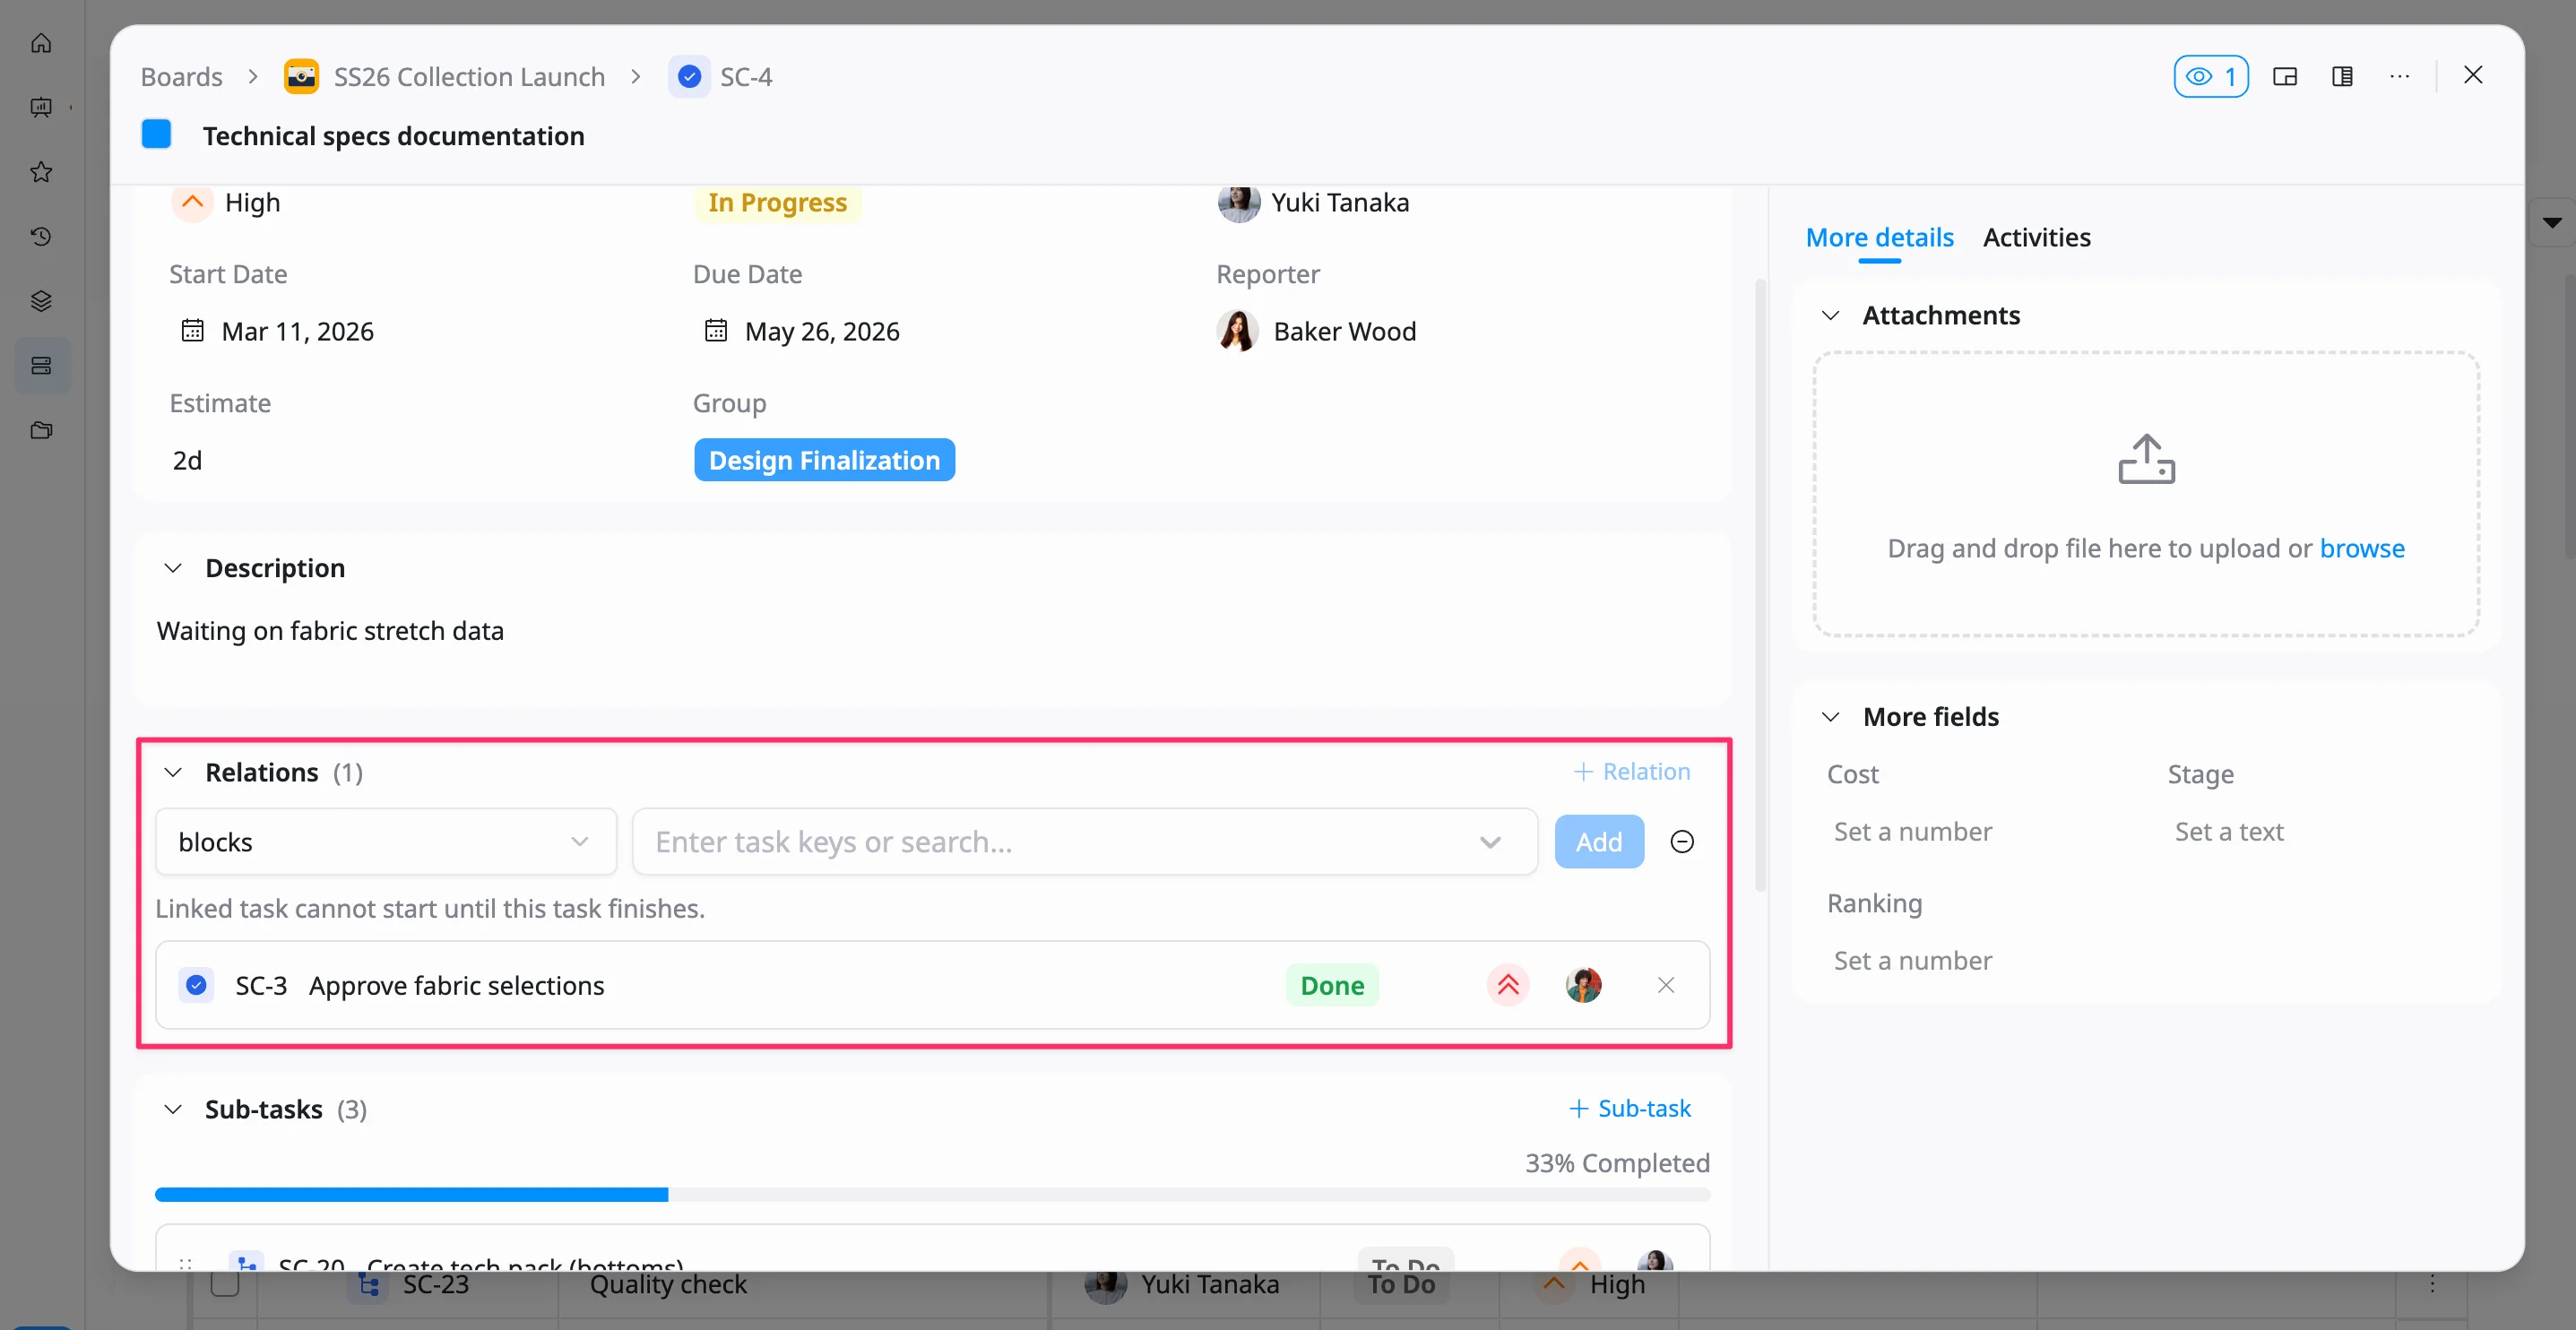Click the dialog vertical scrollbar
The width and height of the screenshot is (2576, 1330).
(x=1760, y=584)
